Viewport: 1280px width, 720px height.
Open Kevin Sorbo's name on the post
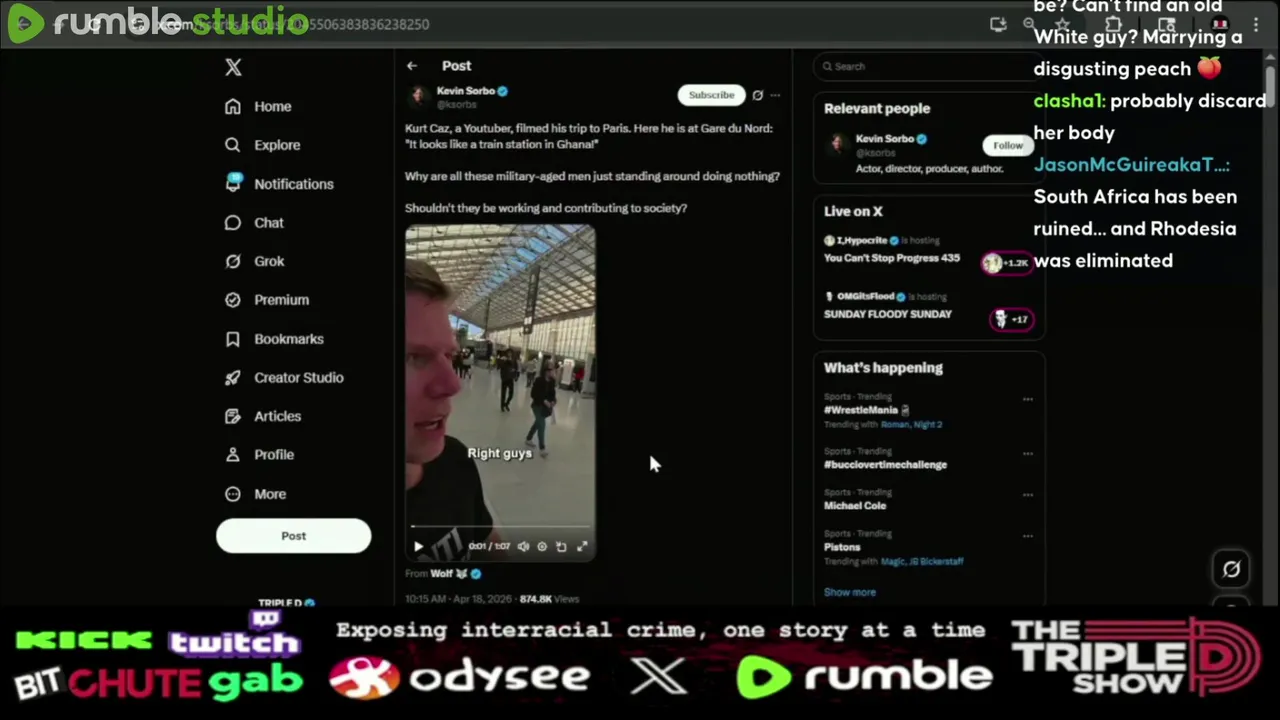pos(466,91)
